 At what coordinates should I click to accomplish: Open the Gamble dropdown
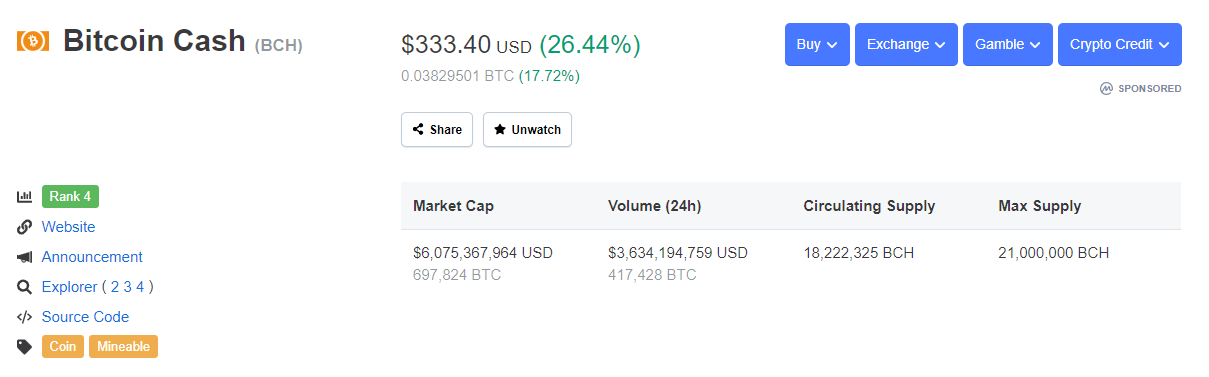click(x=1008, y=45)
